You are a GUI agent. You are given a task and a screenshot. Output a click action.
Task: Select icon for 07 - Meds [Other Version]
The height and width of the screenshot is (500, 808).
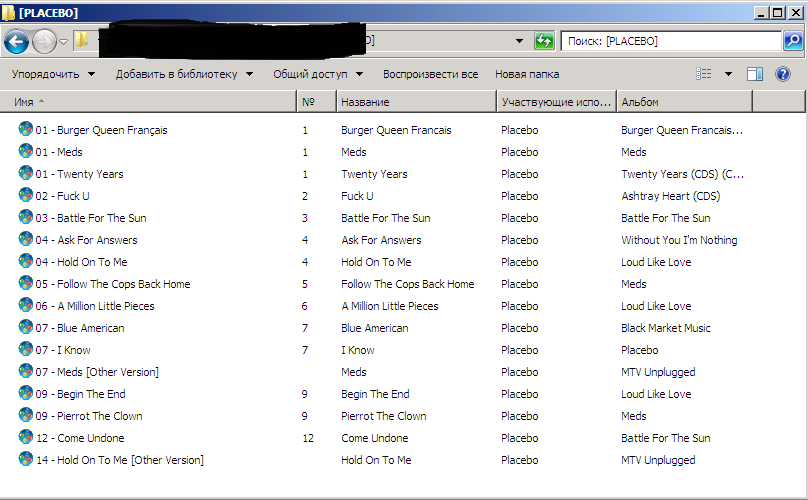coord(25,371)
